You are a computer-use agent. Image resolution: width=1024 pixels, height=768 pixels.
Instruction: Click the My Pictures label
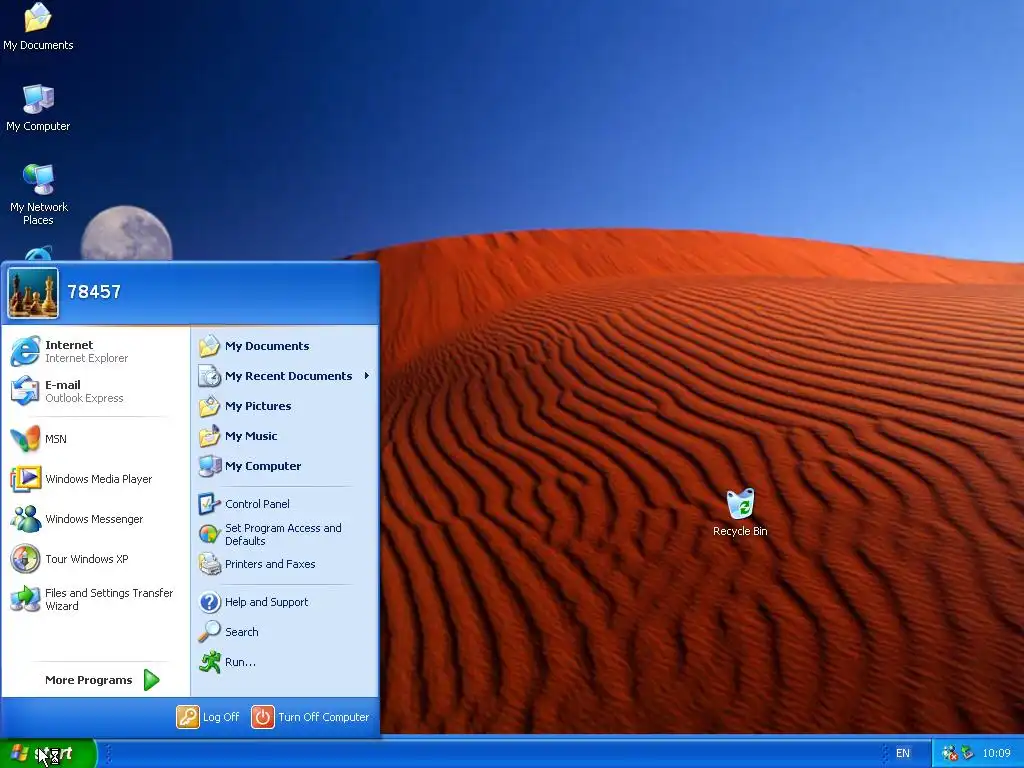pos(258,406)
